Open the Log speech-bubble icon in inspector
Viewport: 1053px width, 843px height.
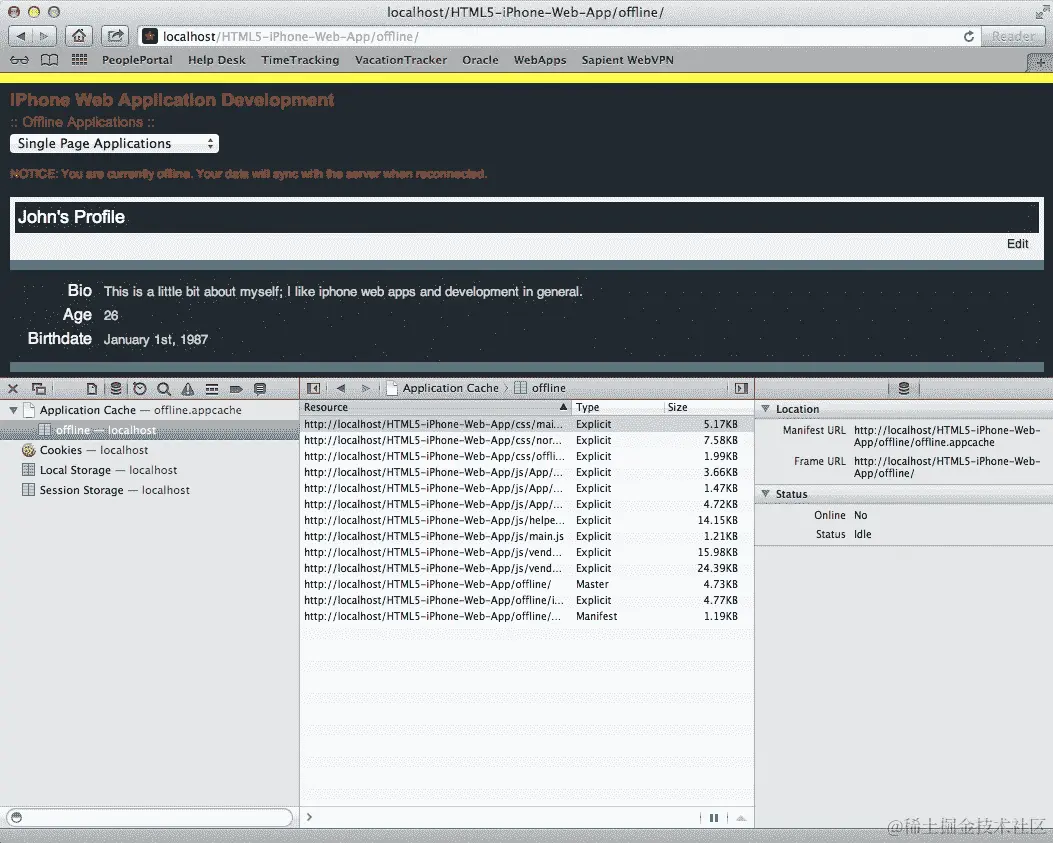260,388
